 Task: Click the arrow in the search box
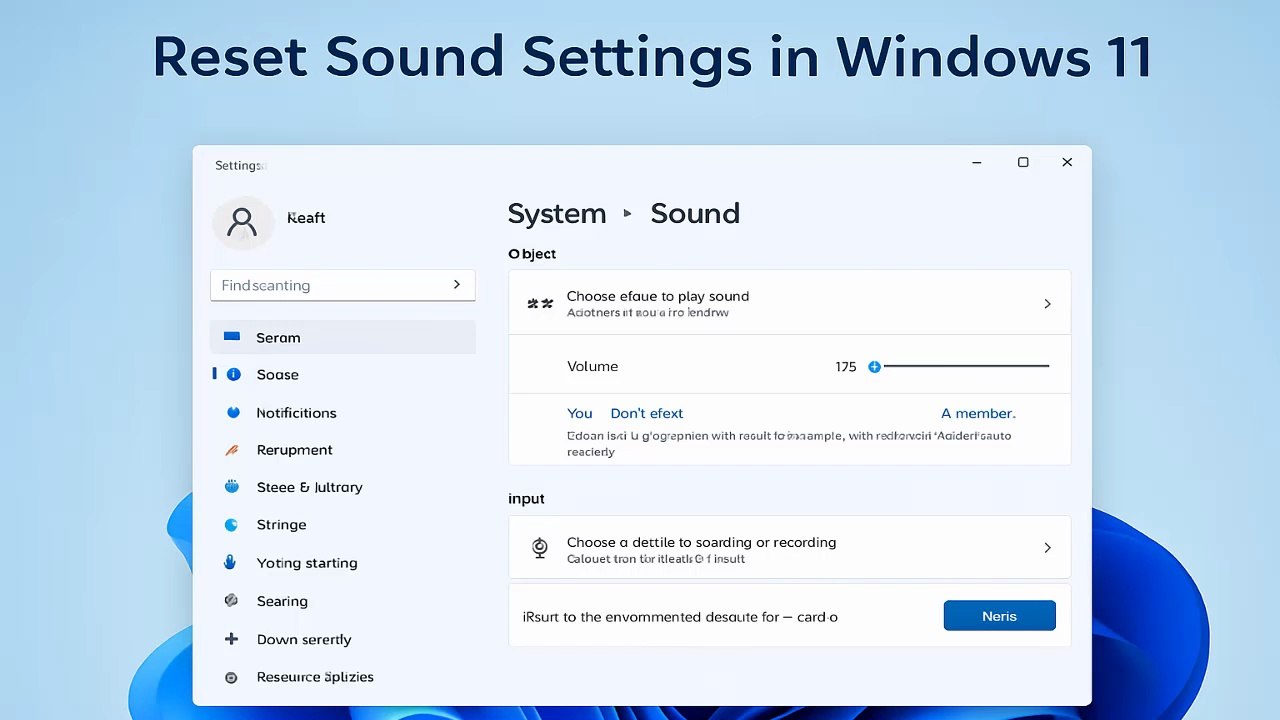point(457,285)
